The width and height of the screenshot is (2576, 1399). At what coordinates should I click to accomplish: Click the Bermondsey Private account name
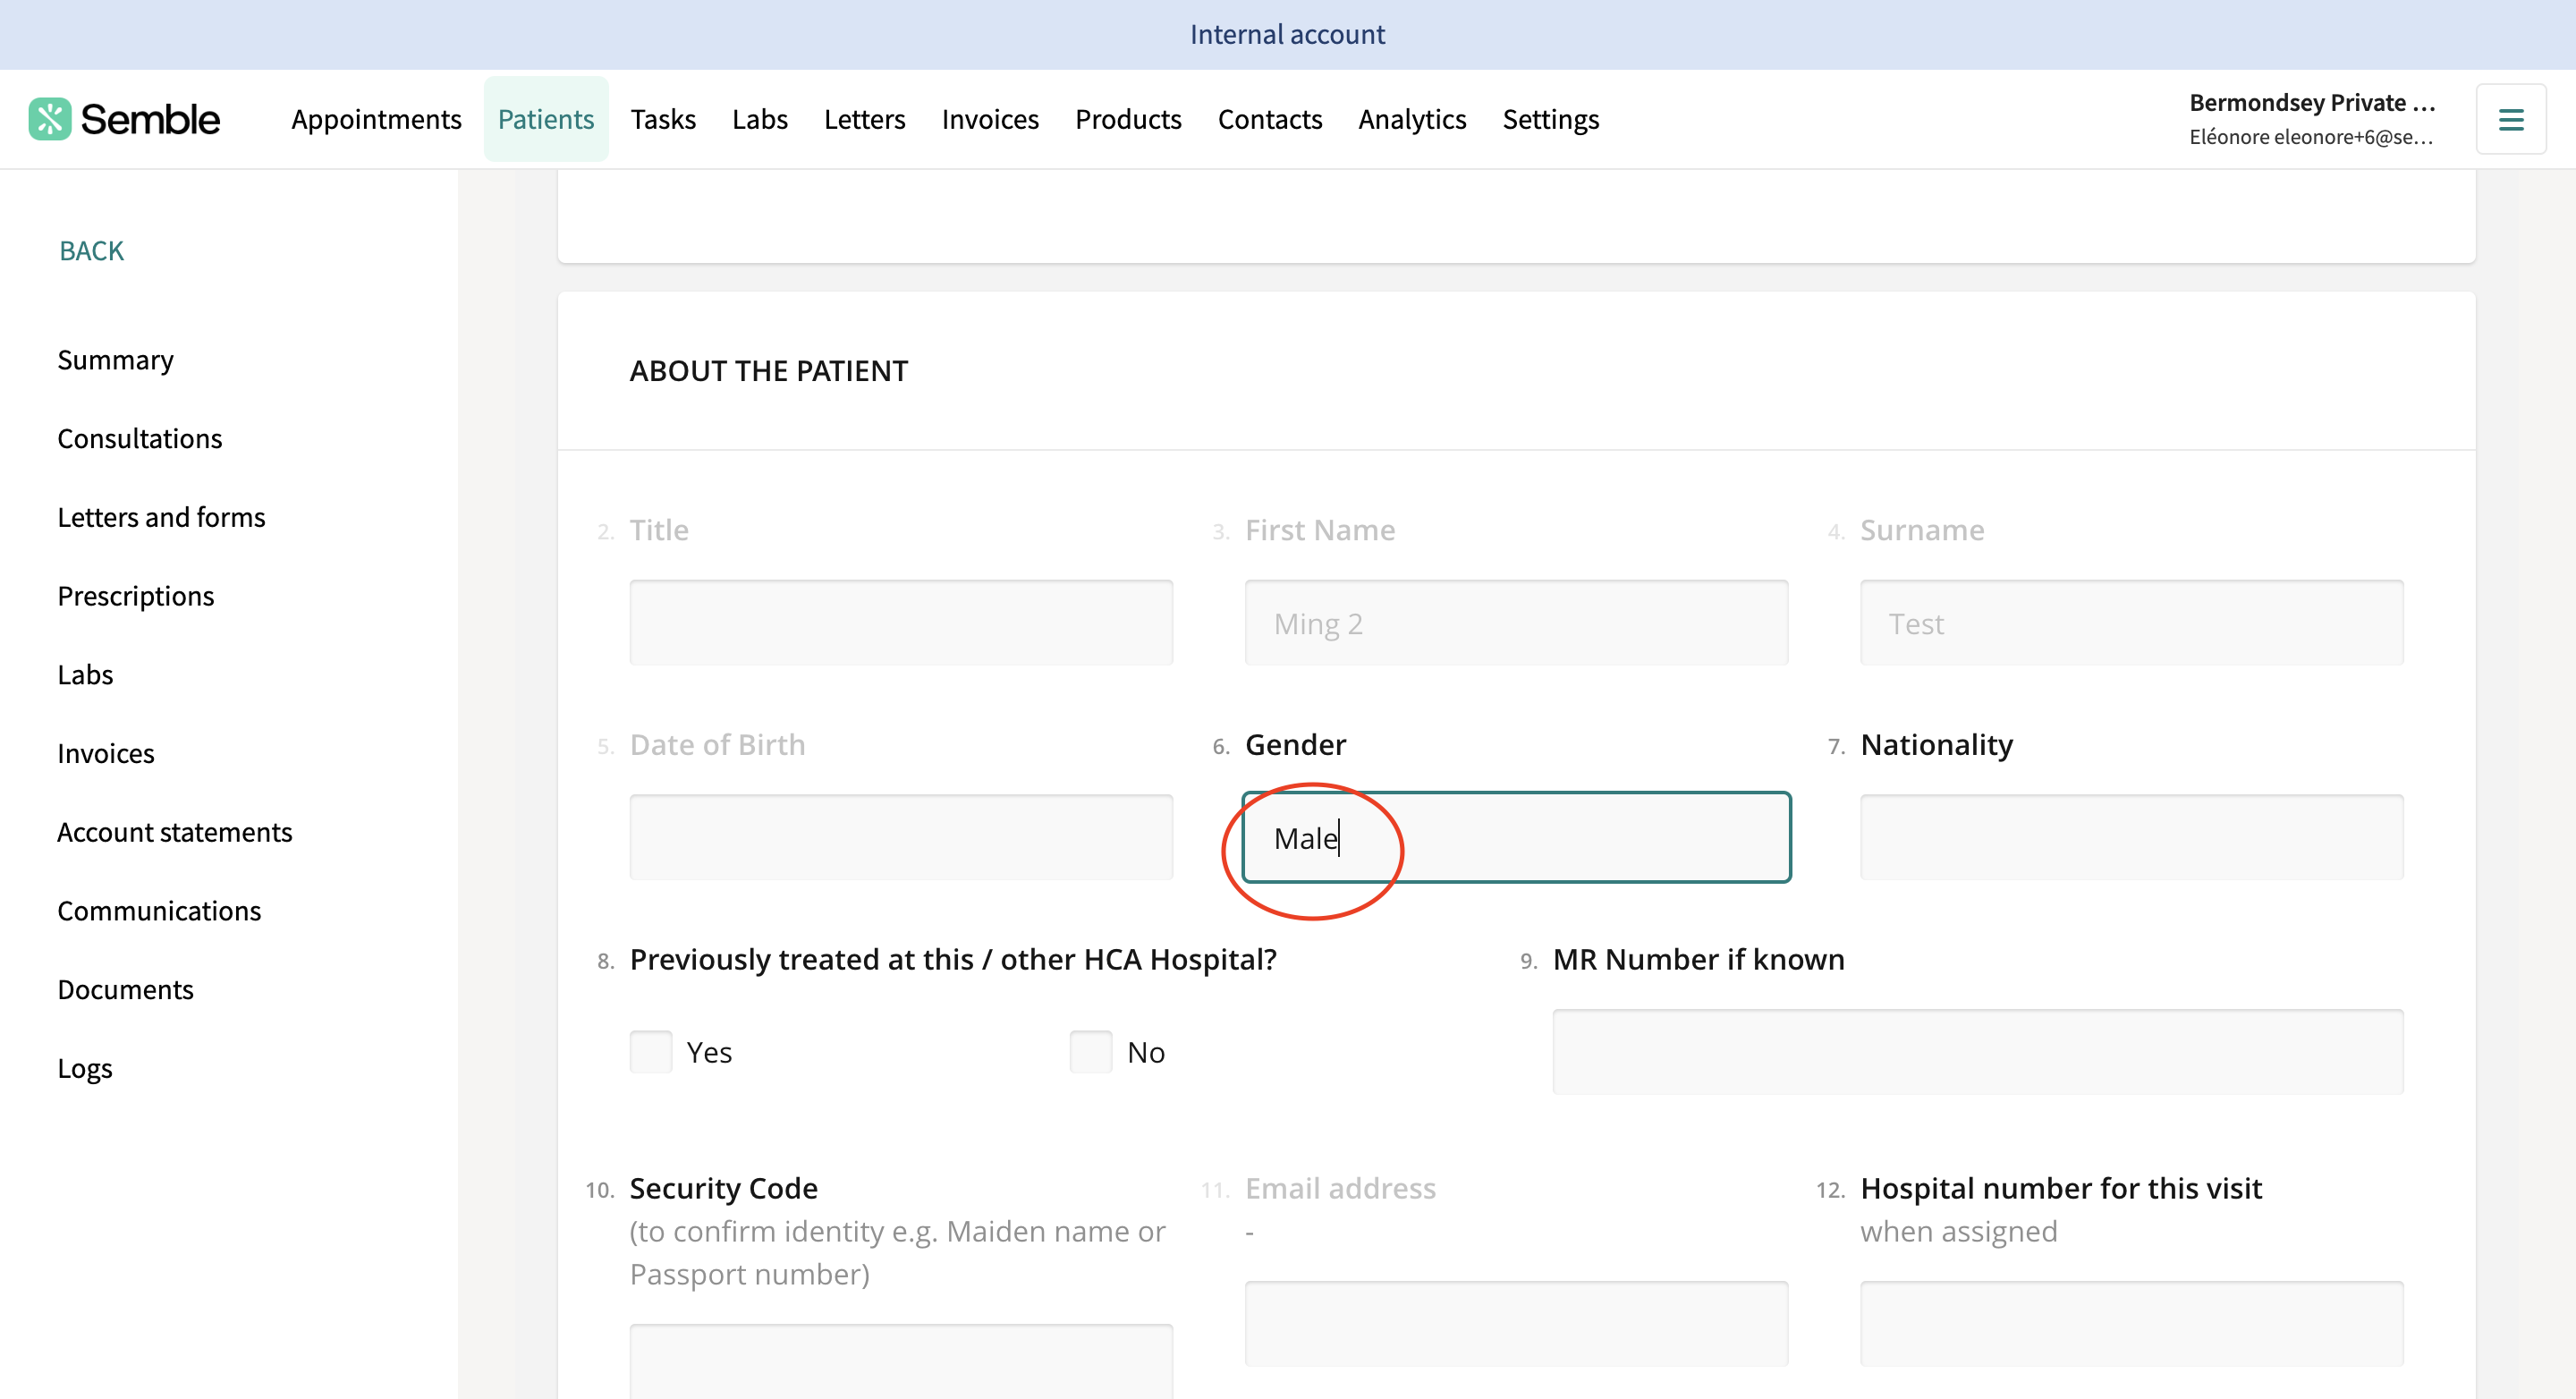click(x=2311, y=103)
